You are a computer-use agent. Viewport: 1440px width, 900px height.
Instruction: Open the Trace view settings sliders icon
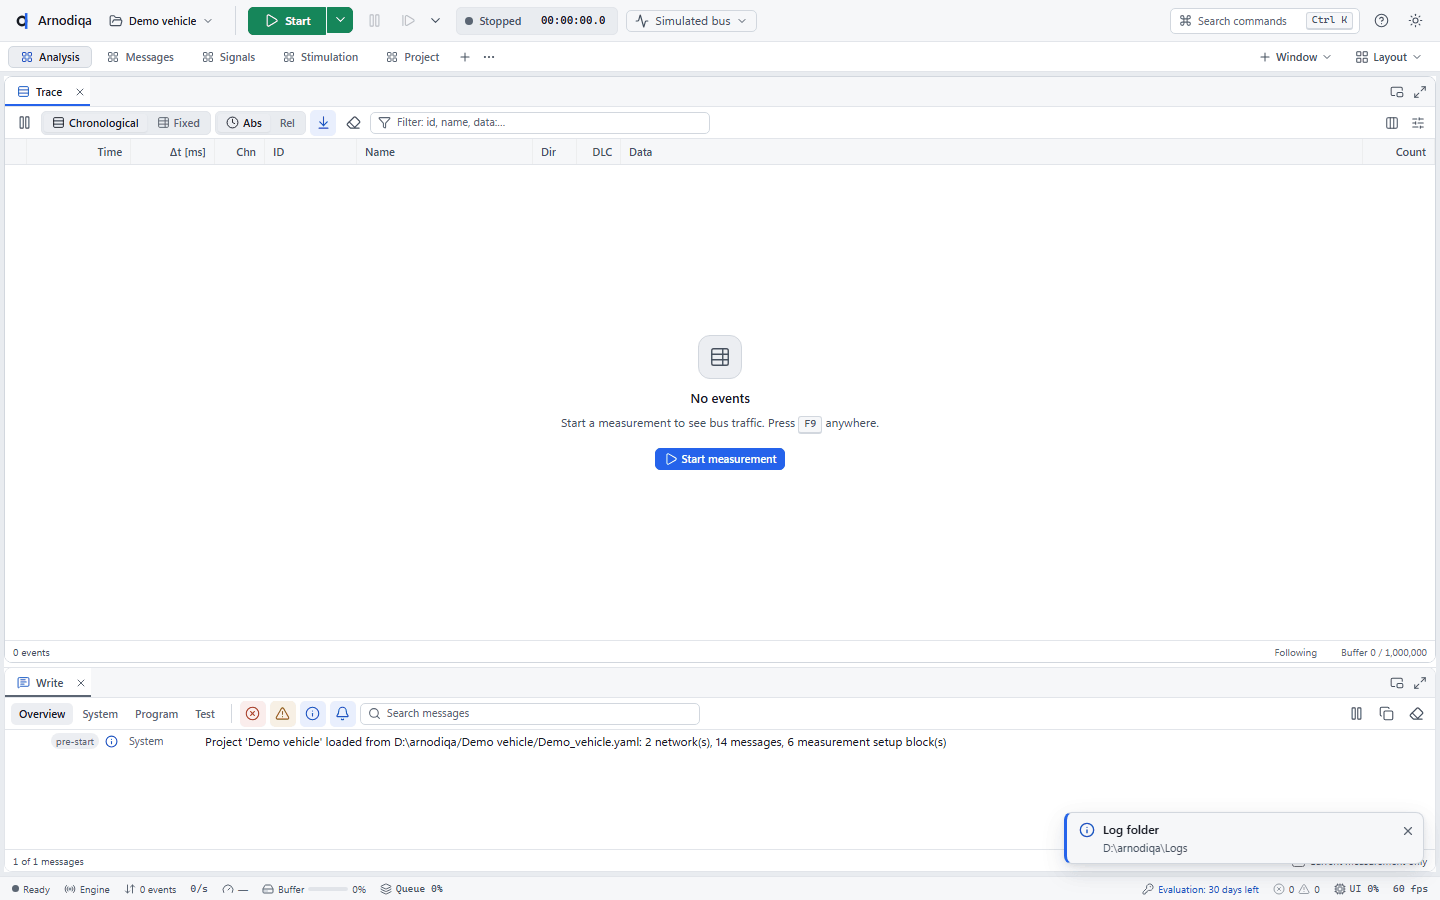point(1418,123)
